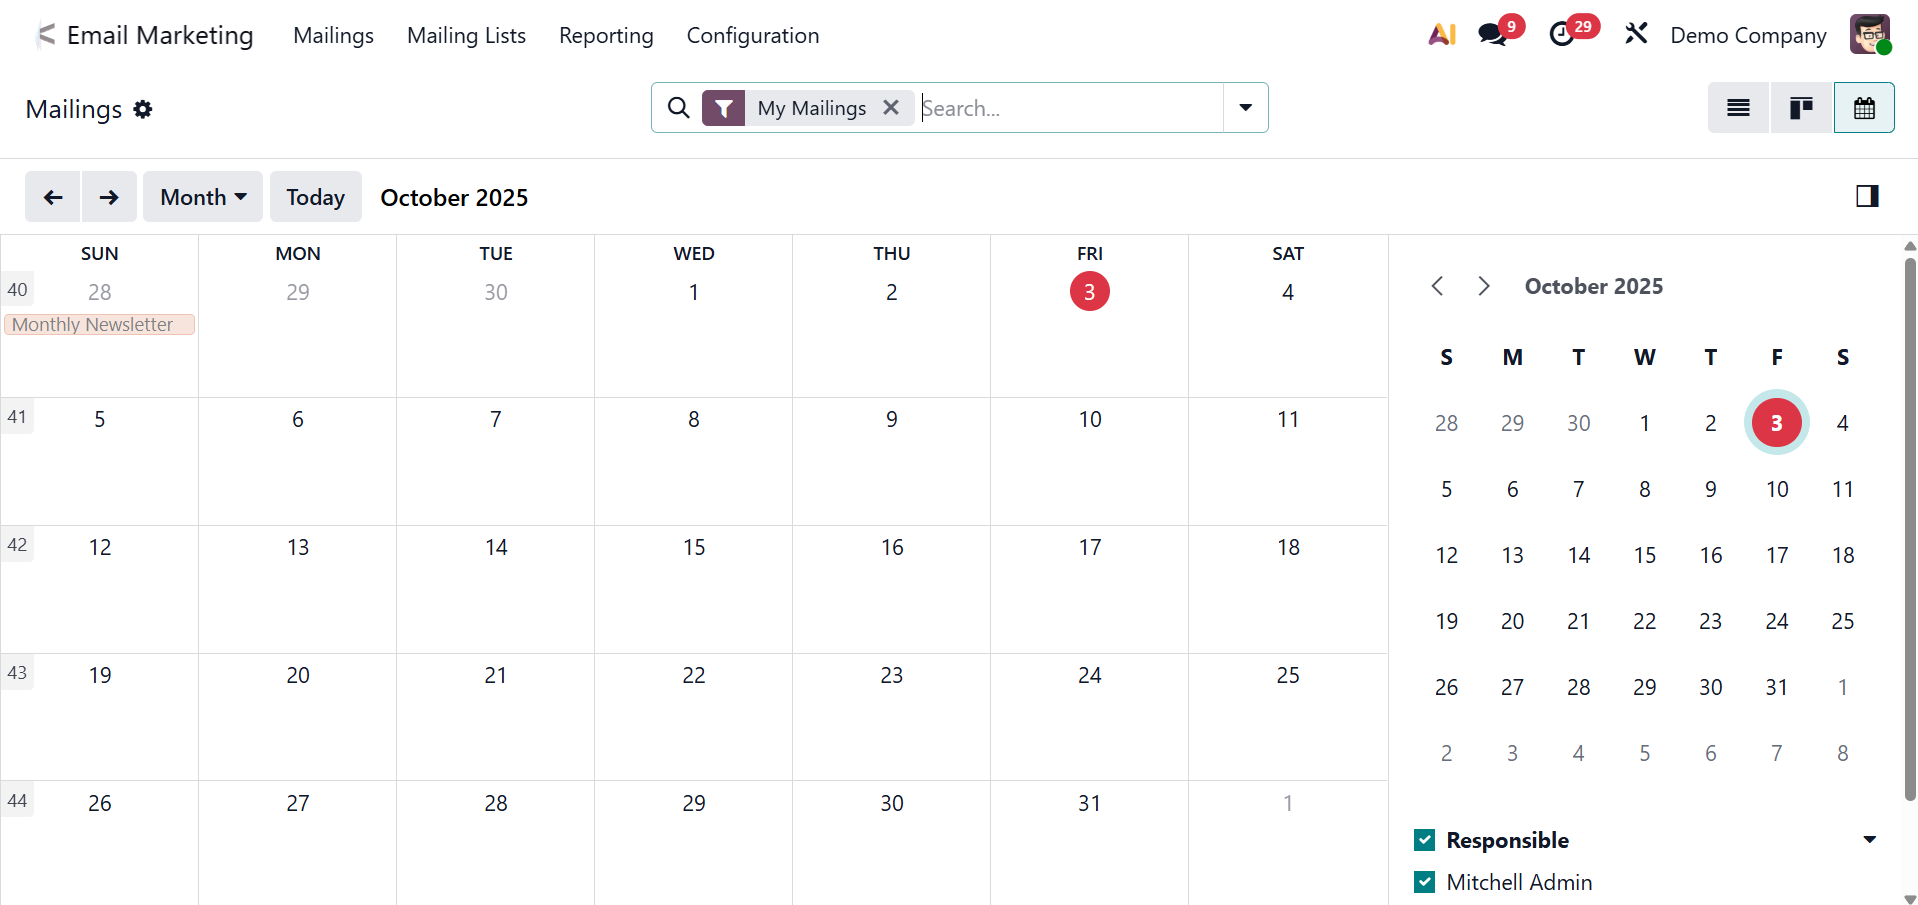This screenshot has height=905, width=1918.
Task: Open the Reporting menu
Action: point(606,36)
